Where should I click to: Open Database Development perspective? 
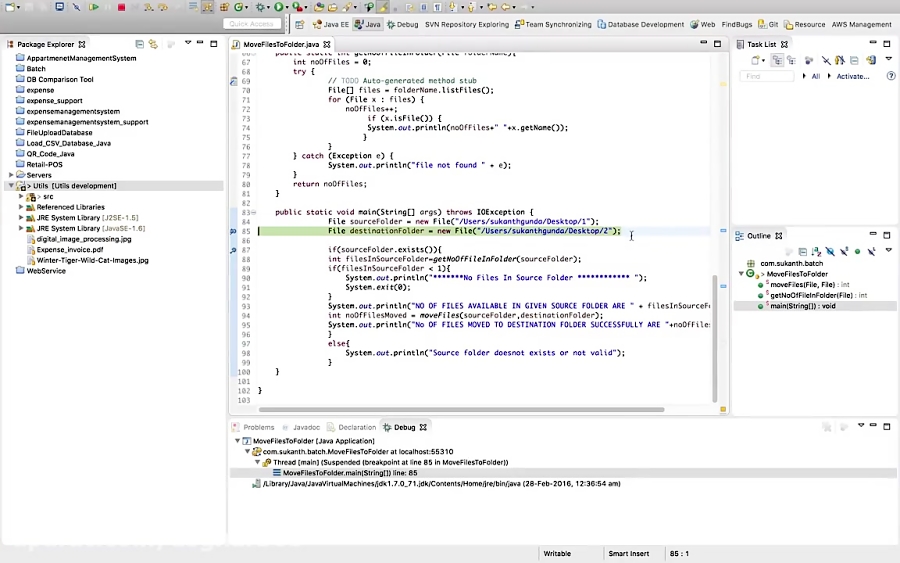click(641, 24)
